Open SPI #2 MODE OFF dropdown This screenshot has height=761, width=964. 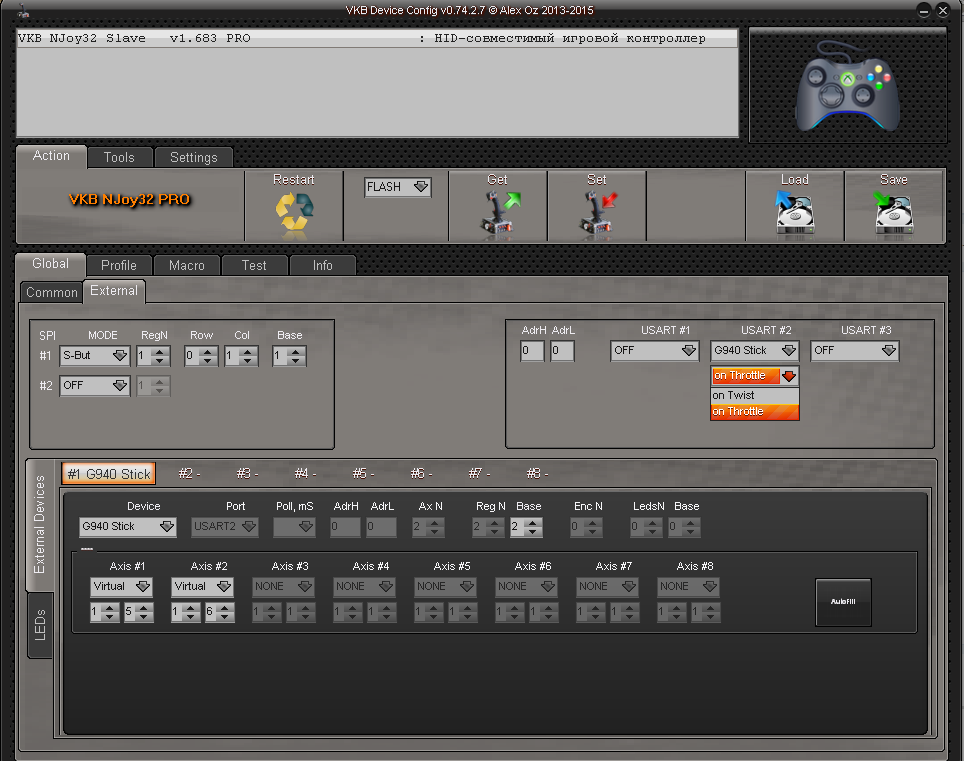(x=95, y=385)
